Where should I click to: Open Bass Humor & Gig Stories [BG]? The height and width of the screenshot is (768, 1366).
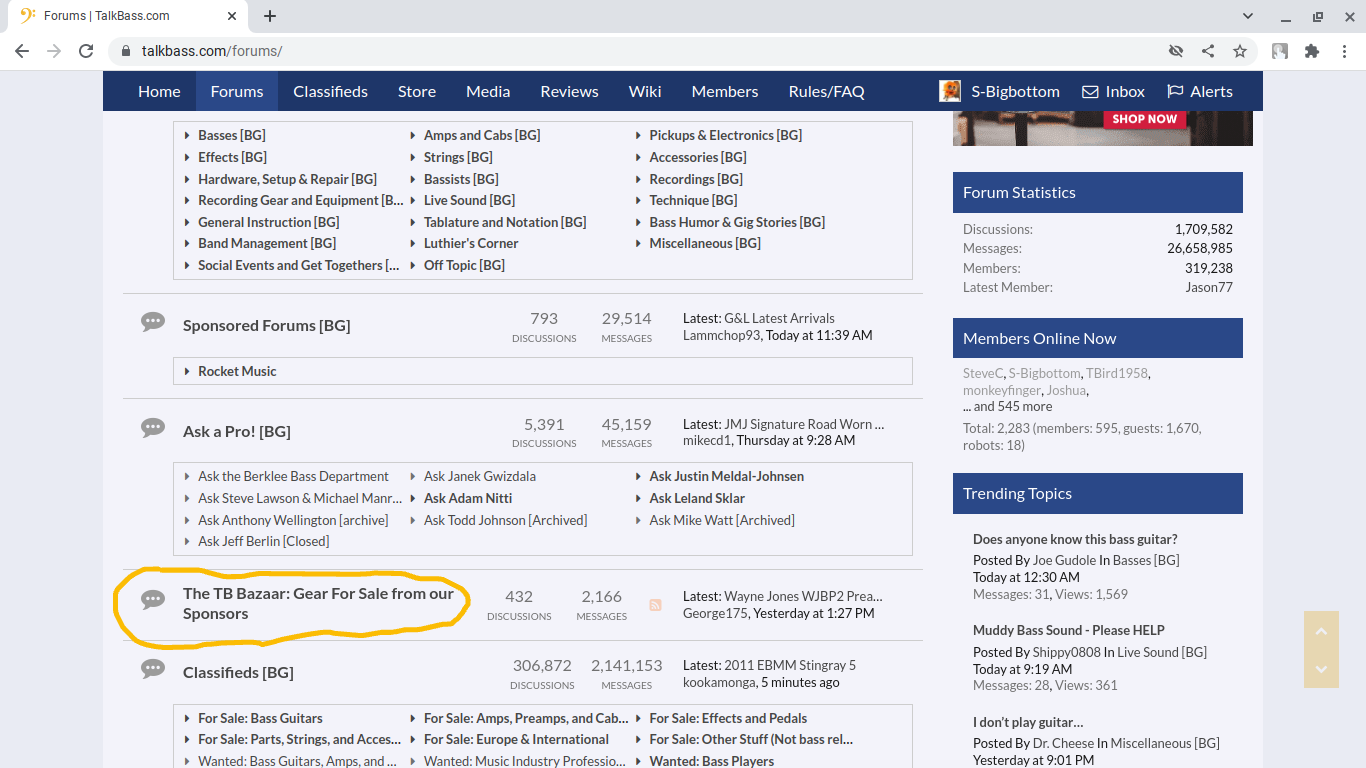(737, 222)
